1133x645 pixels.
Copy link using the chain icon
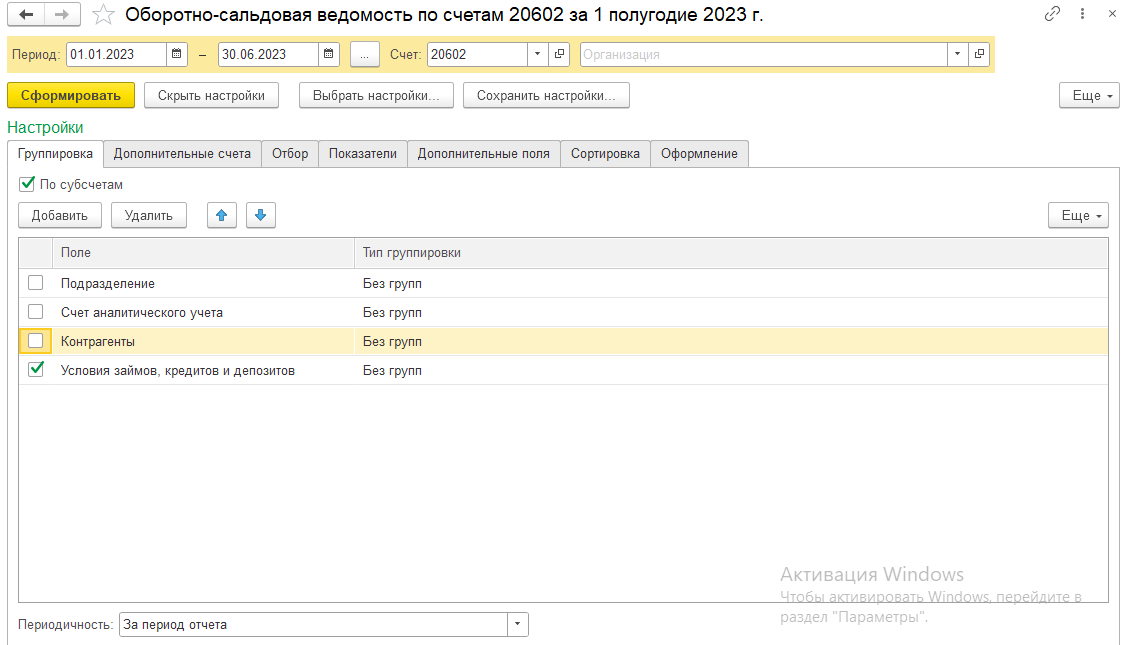coord(1052,15)
